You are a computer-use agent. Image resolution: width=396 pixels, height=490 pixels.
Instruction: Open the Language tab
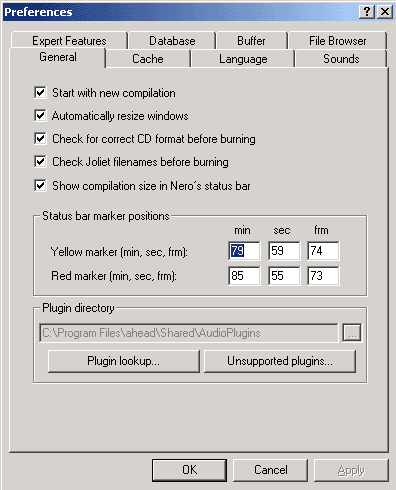(243, 59)
